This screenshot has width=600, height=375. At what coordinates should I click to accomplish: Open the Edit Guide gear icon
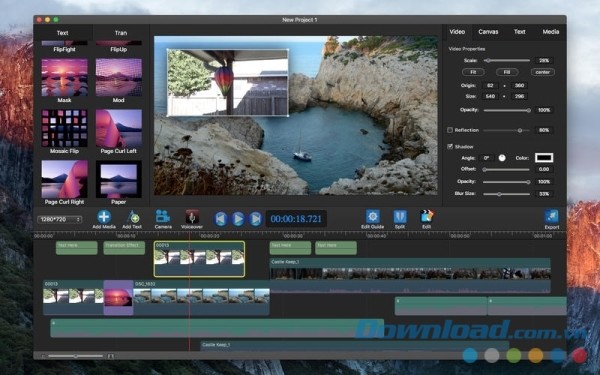pyautogui.click(x=372, y=217)
